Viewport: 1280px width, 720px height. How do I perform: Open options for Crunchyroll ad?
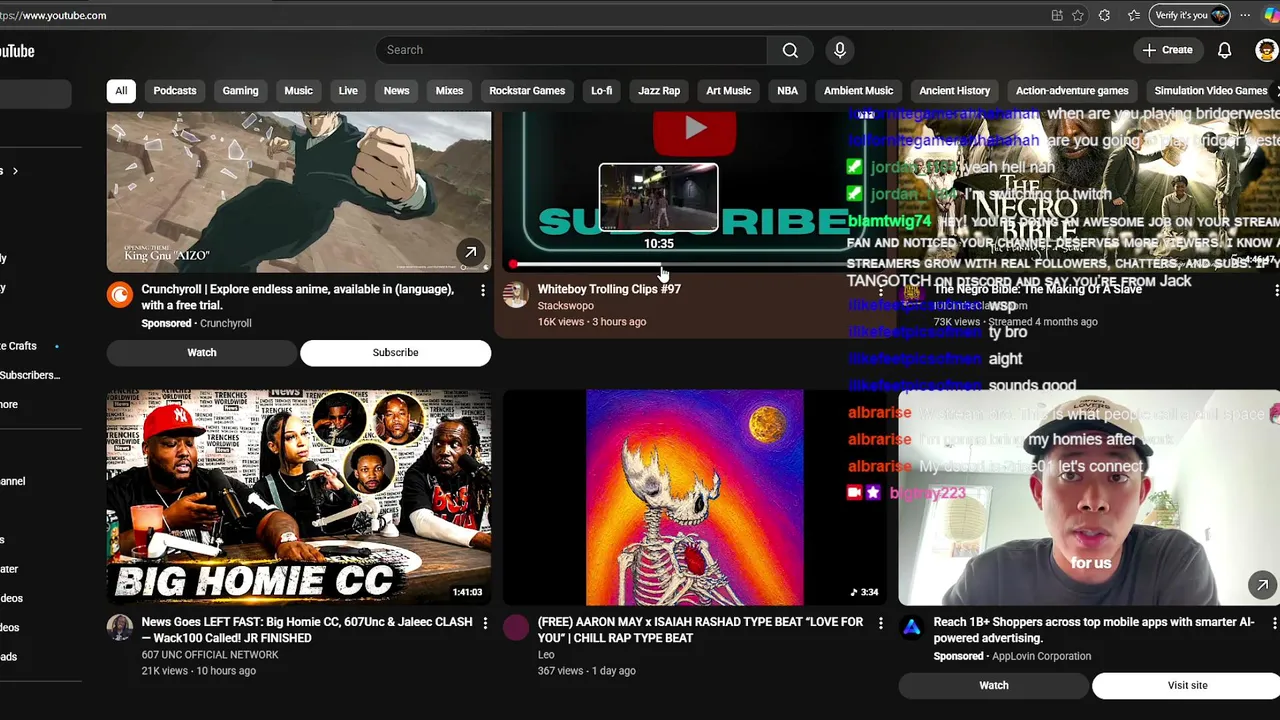pyautogui.click(x=483, y=290)
